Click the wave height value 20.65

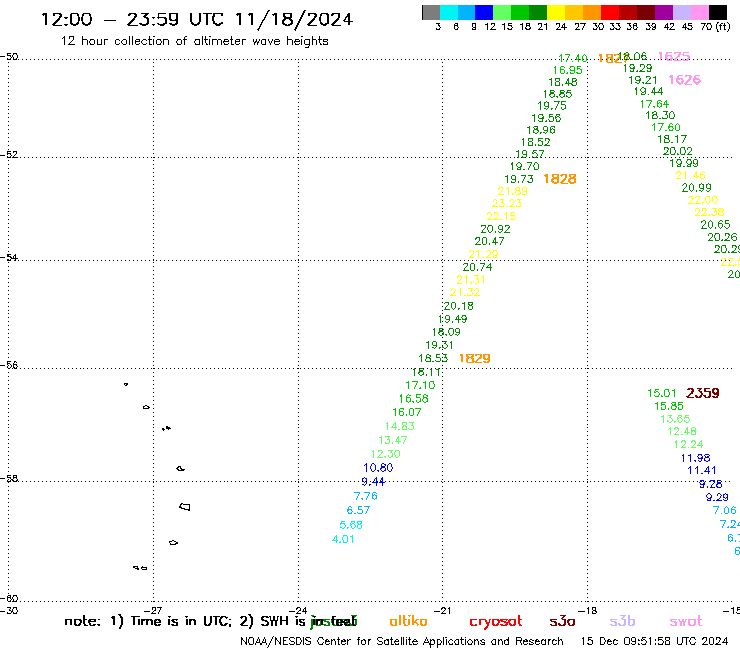(715, 225)
